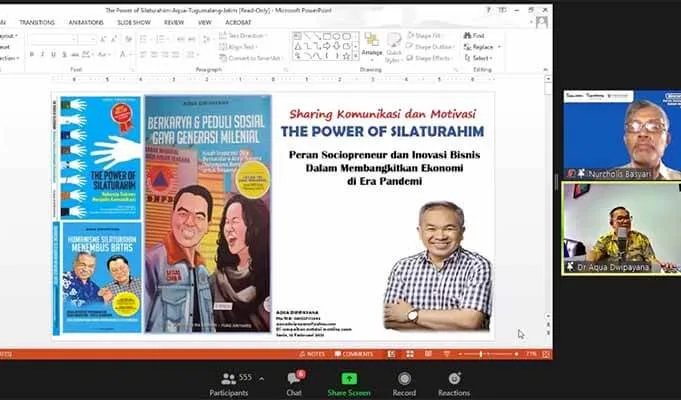
Task: Open the Arrange menu
Action: pos(372,47)
